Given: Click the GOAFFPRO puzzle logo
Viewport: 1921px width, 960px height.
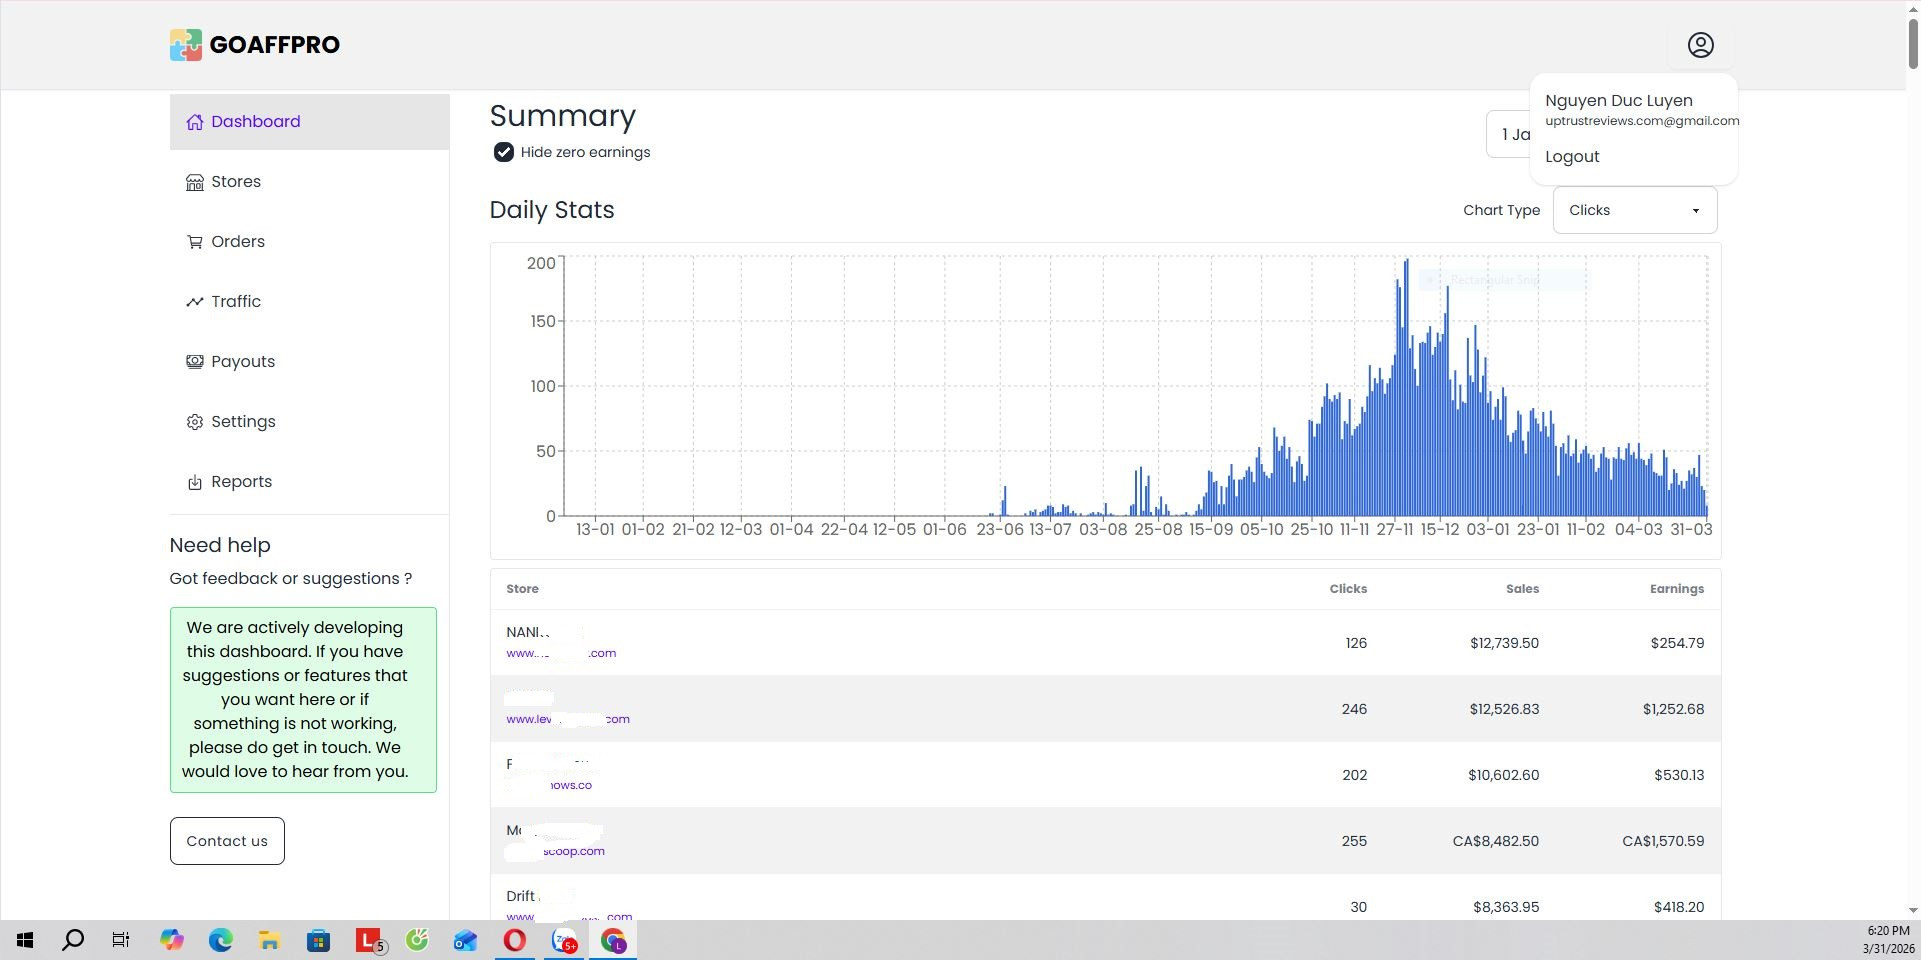Looking at the screenshot, I should [185, 45].
